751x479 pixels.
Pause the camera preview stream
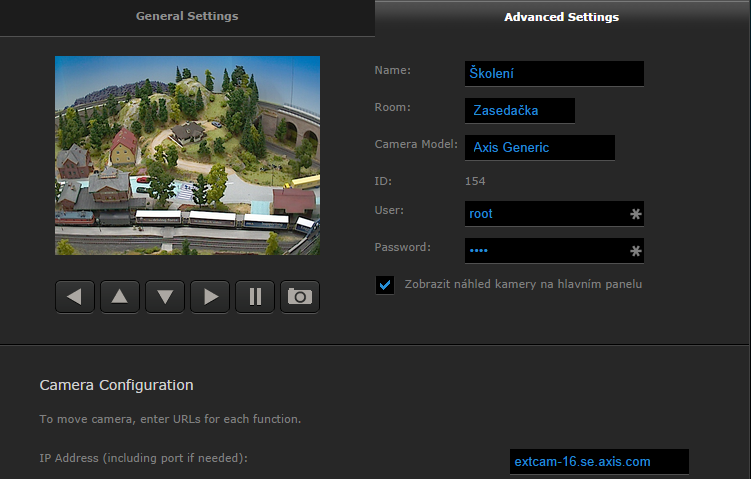[x=255, y=297]
